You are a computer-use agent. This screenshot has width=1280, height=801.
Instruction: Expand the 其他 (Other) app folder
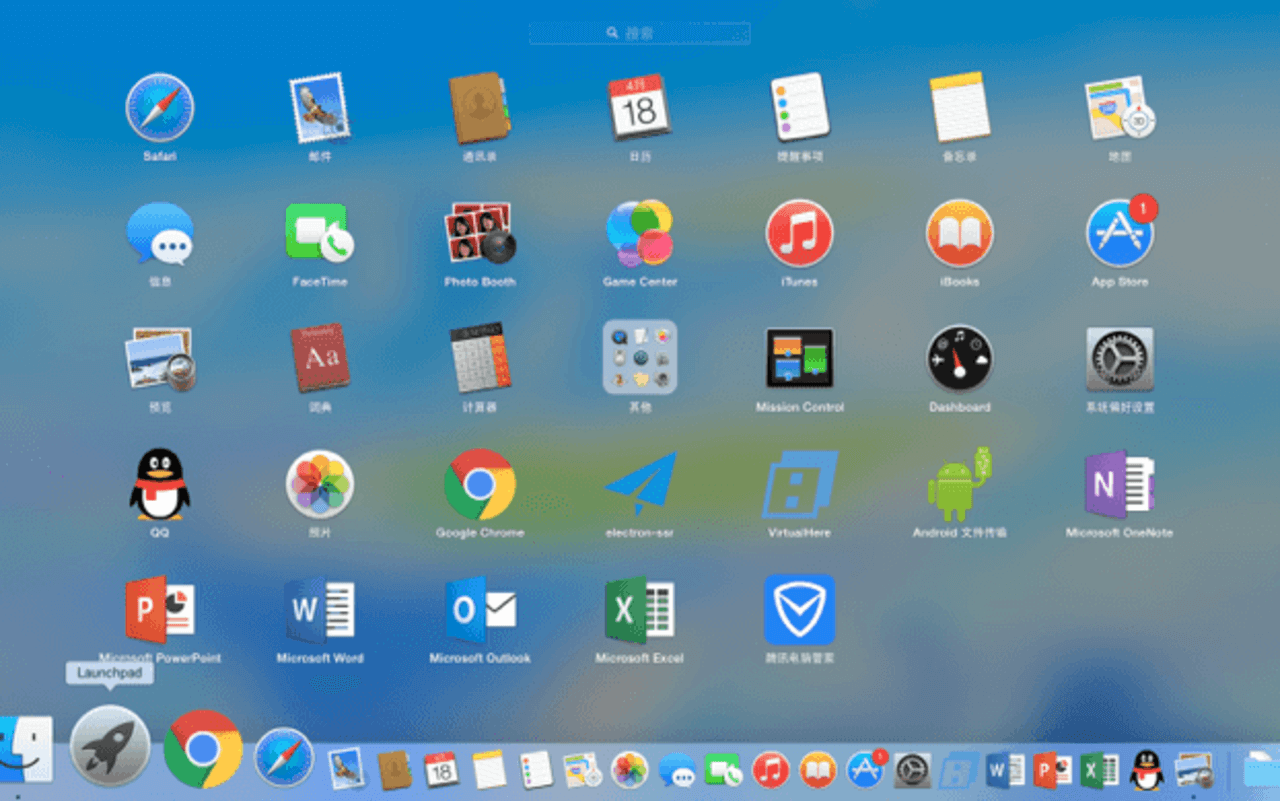click(640, 357)
